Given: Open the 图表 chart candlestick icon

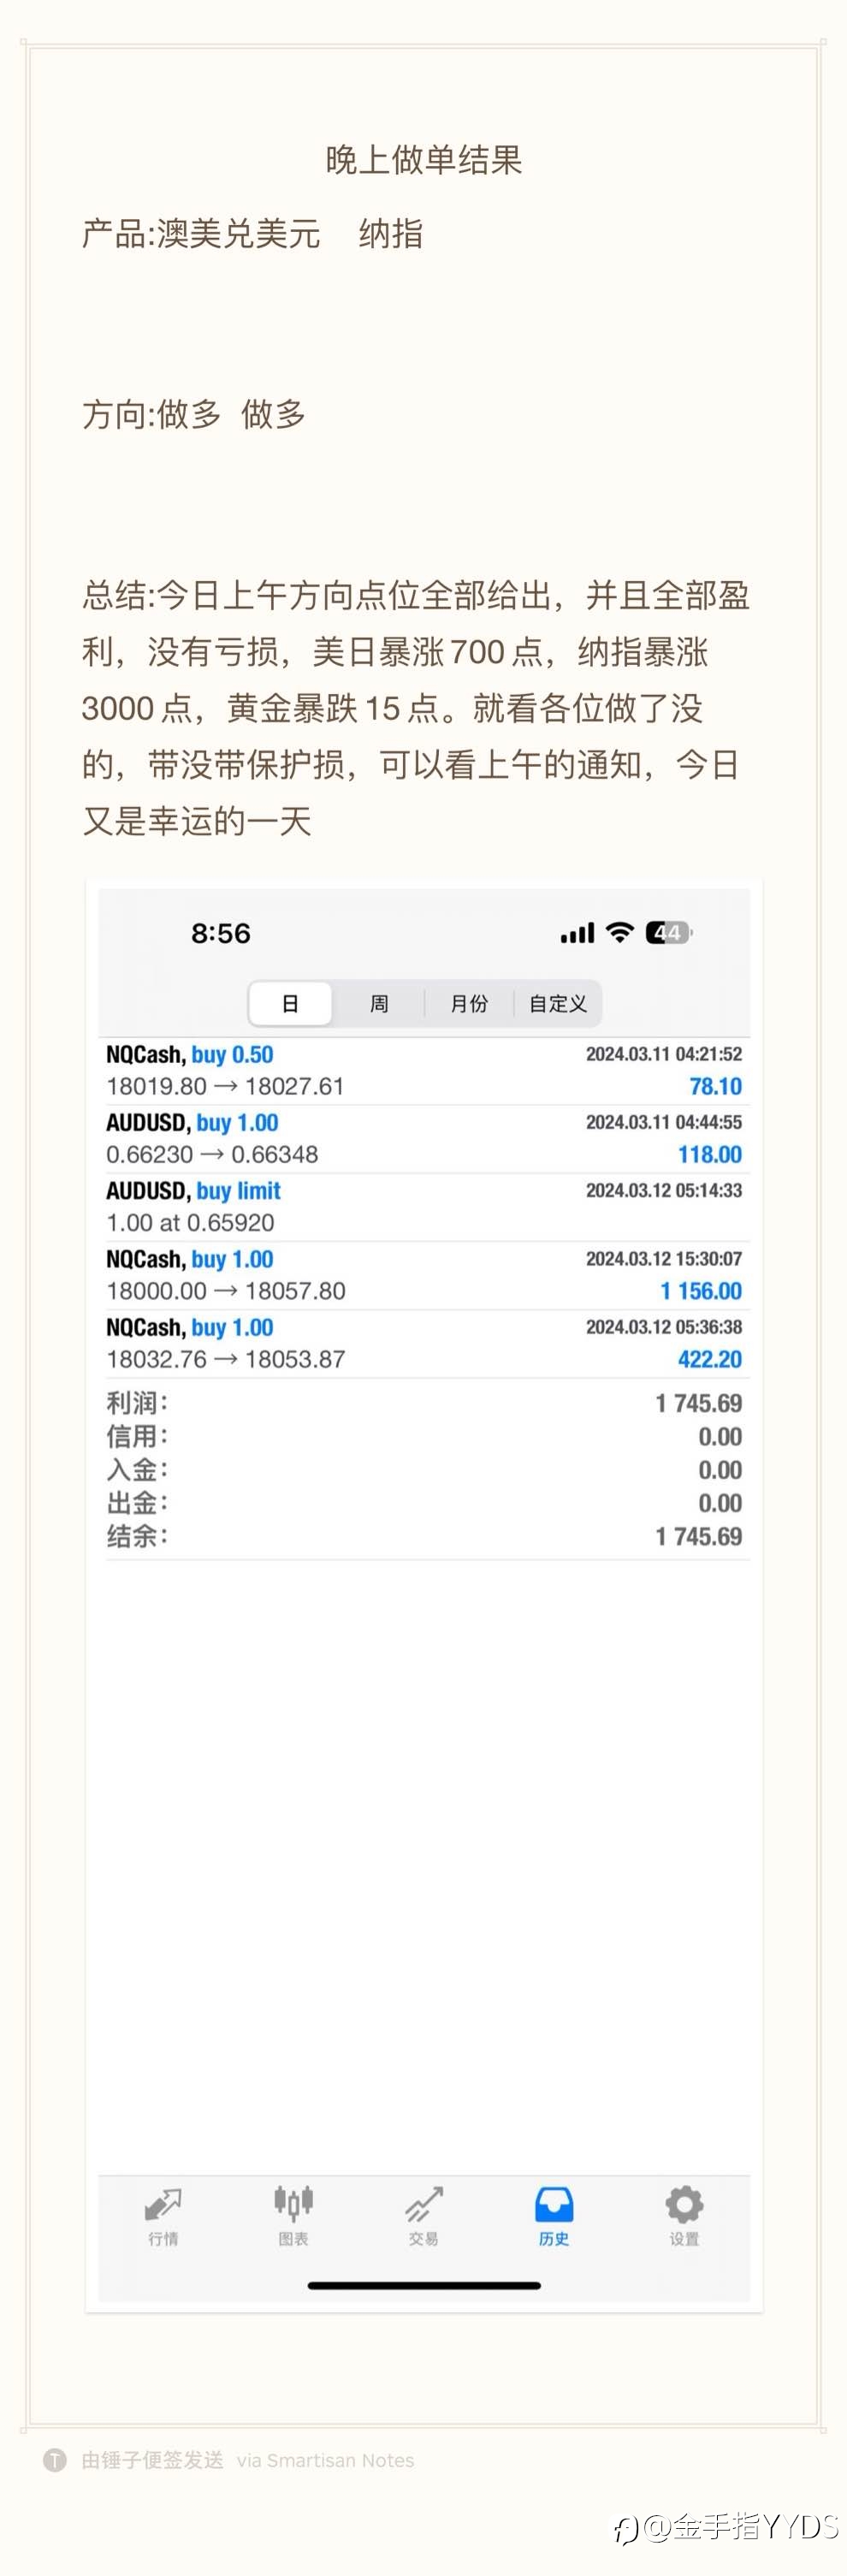Looking at the screenshot, I should 293,2203.
